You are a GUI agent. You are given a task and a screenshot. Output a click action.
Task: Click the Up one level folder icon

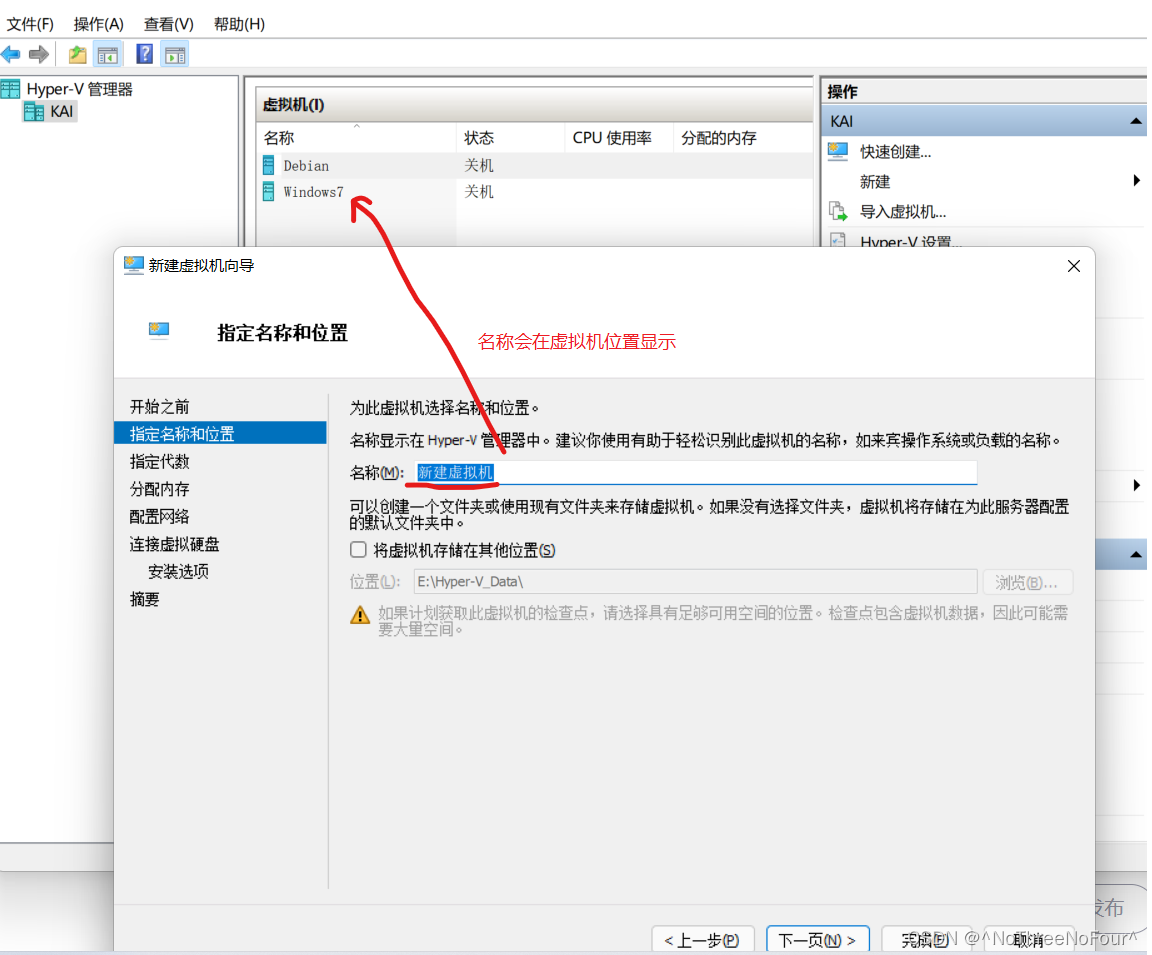coord(77,54)
